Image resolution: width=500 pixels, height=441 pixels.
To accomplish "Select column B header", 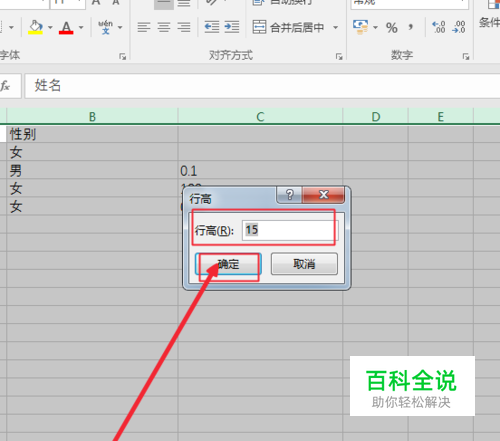I will pos(92,116).
